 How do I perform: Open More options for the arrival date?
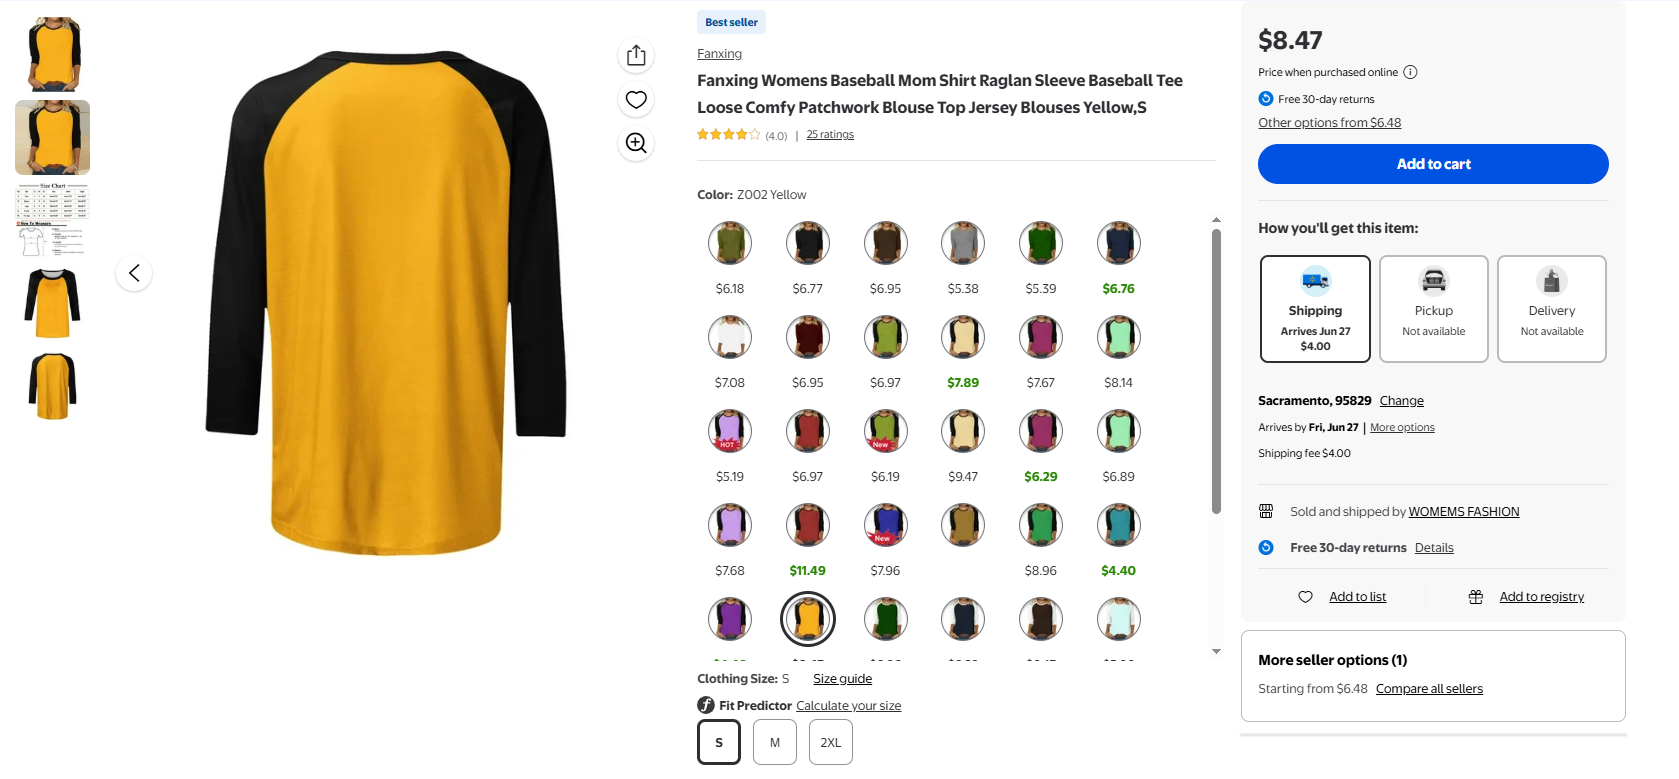[x=1402, y=428]
